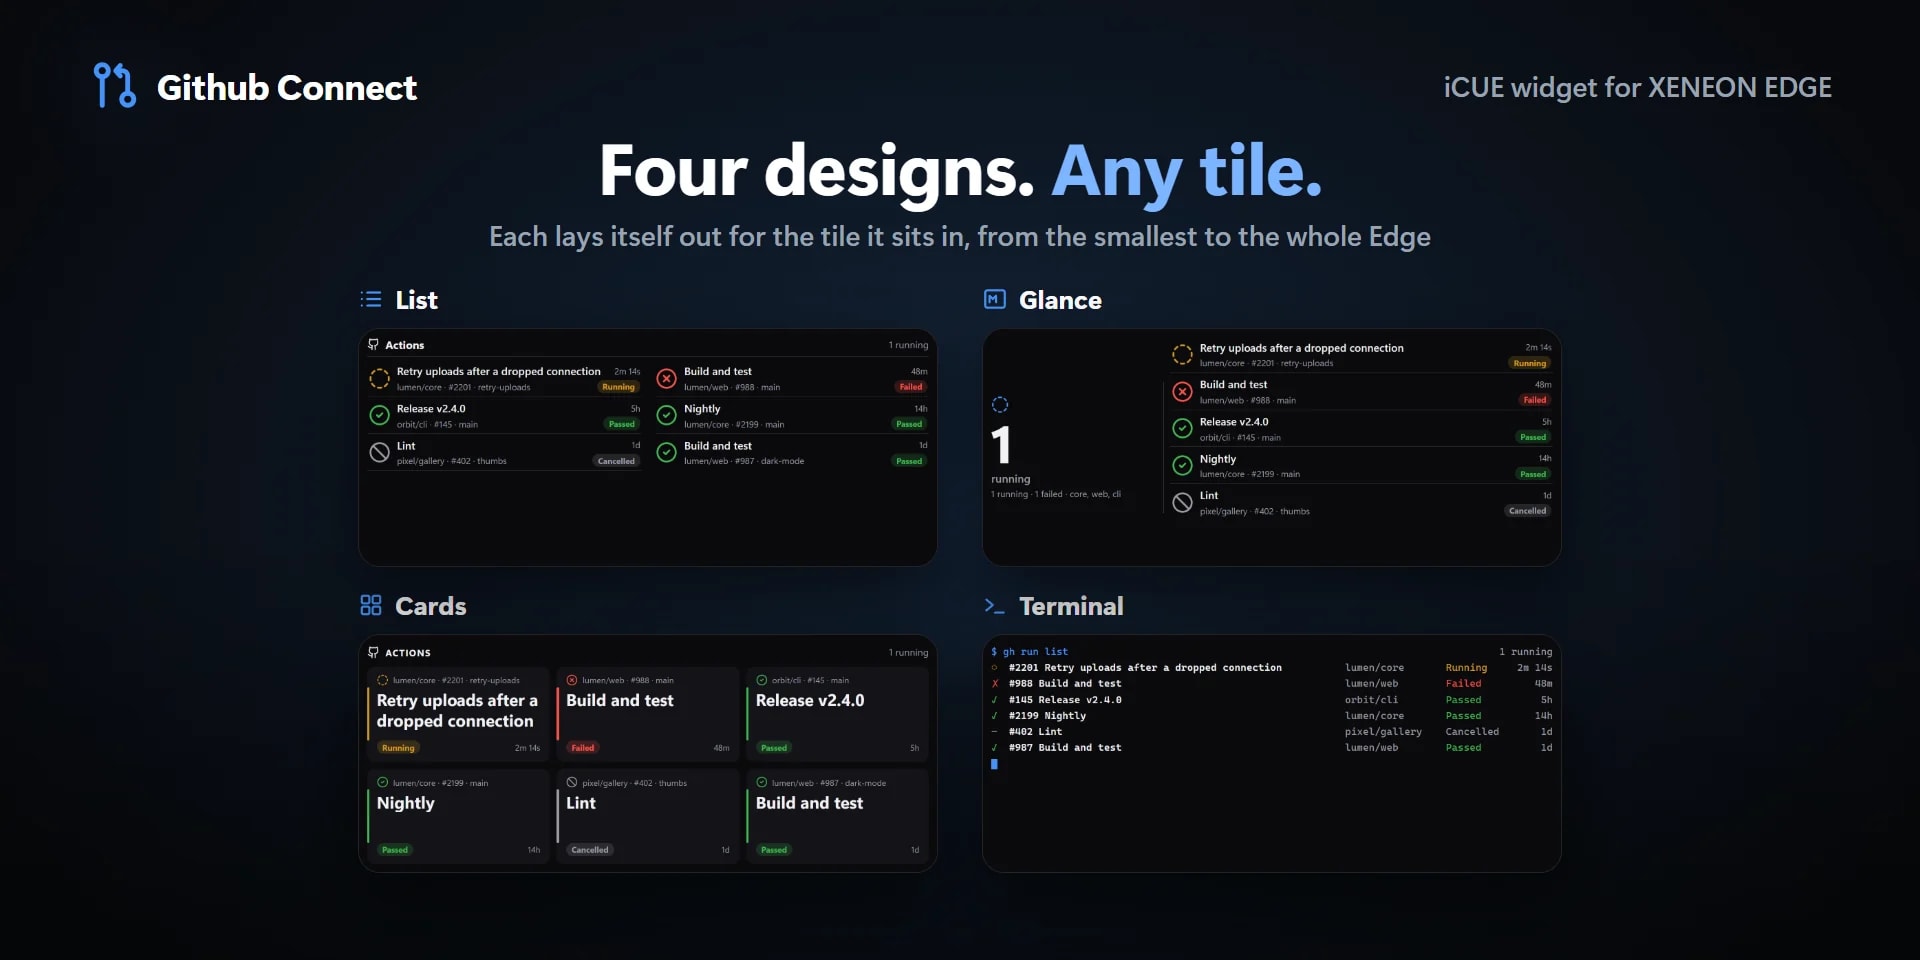The width and height of the screenshot is (1920, 960).
Task: Click the List design bullet-list icon
Action: [x=371, y=299]
